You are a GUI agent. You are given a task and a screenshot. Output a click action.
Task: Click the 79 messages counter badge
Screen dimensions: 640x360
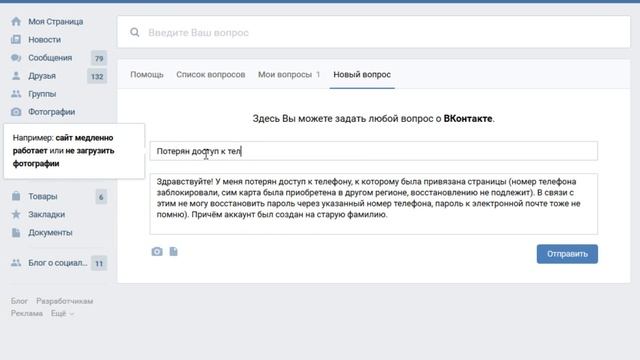pyautogui.click(x=99, y=58)
